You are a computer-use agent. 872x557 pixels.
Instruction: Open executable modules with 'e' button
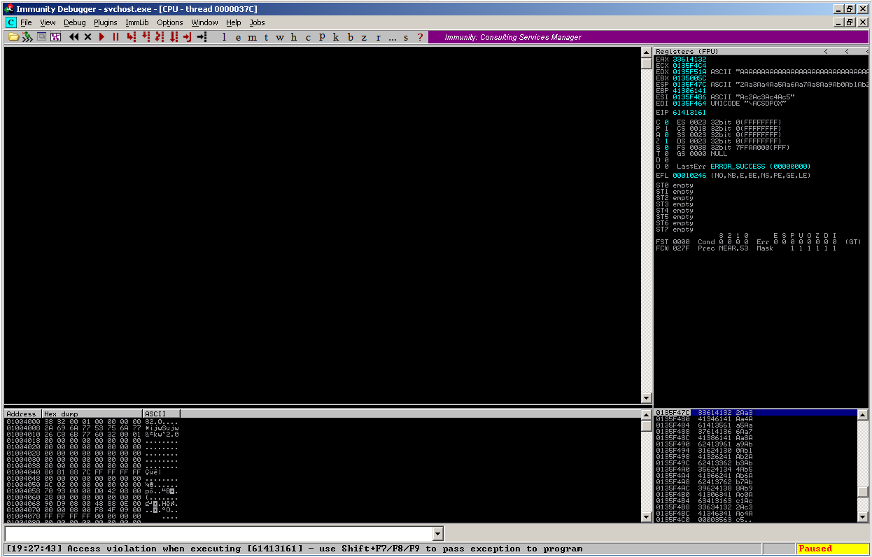point(238,37)
